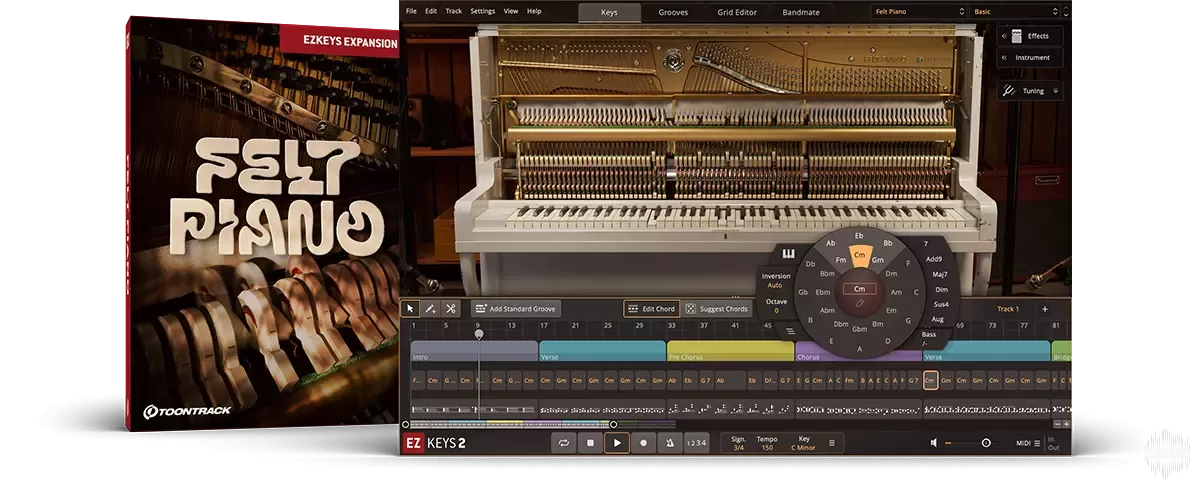Click the tuning fork icon
This screenshot has width=1200, height=488.
point(1010,90)
